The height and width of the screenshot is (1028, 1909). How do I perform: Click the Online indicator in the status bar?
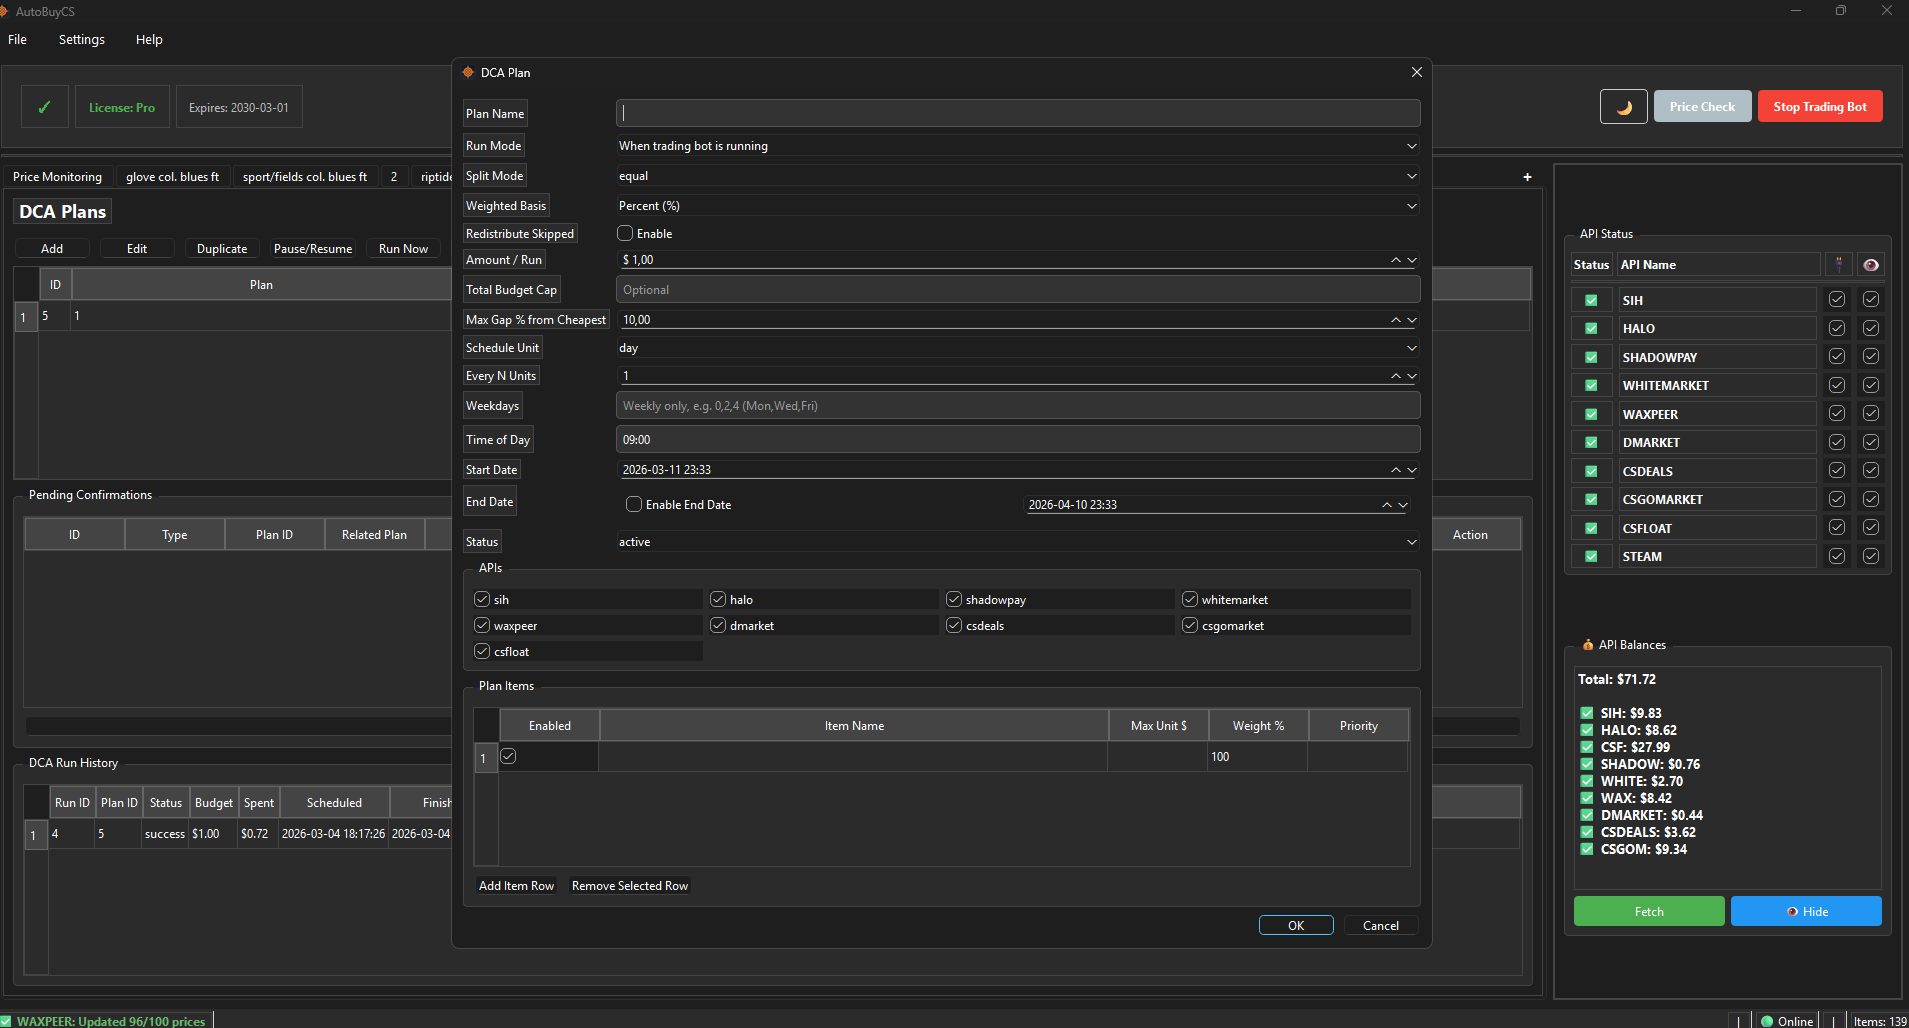(1788, 1020)
